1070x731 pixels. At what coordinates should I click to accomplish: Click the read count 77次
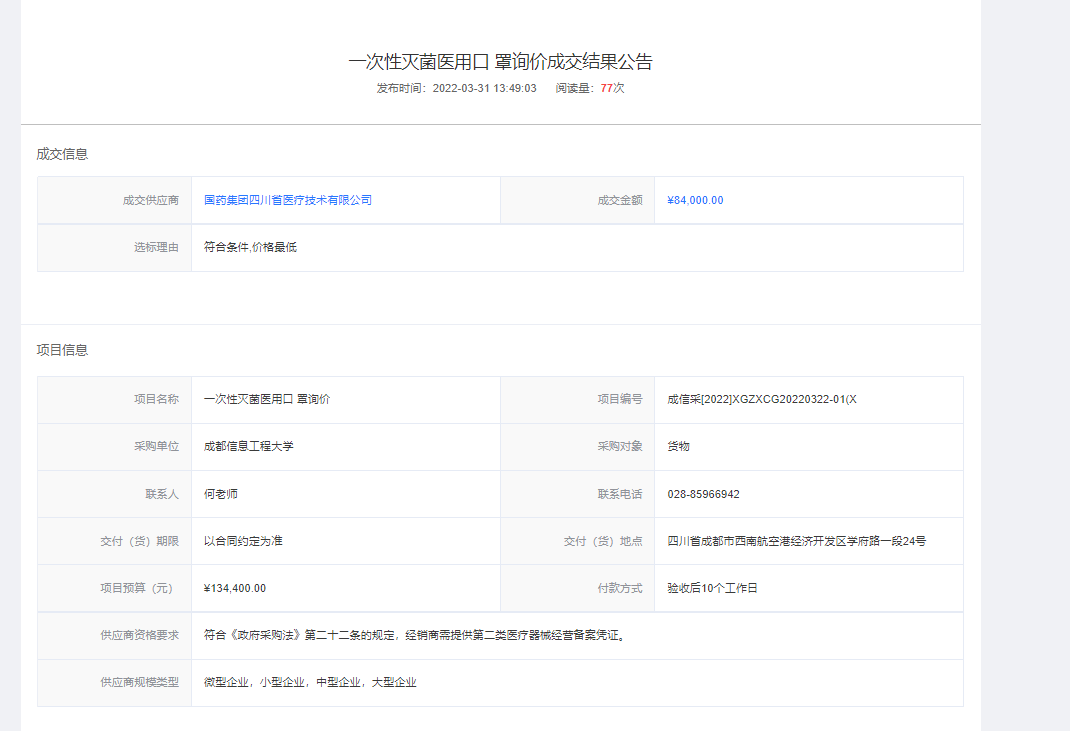click(x=612, y=88)
